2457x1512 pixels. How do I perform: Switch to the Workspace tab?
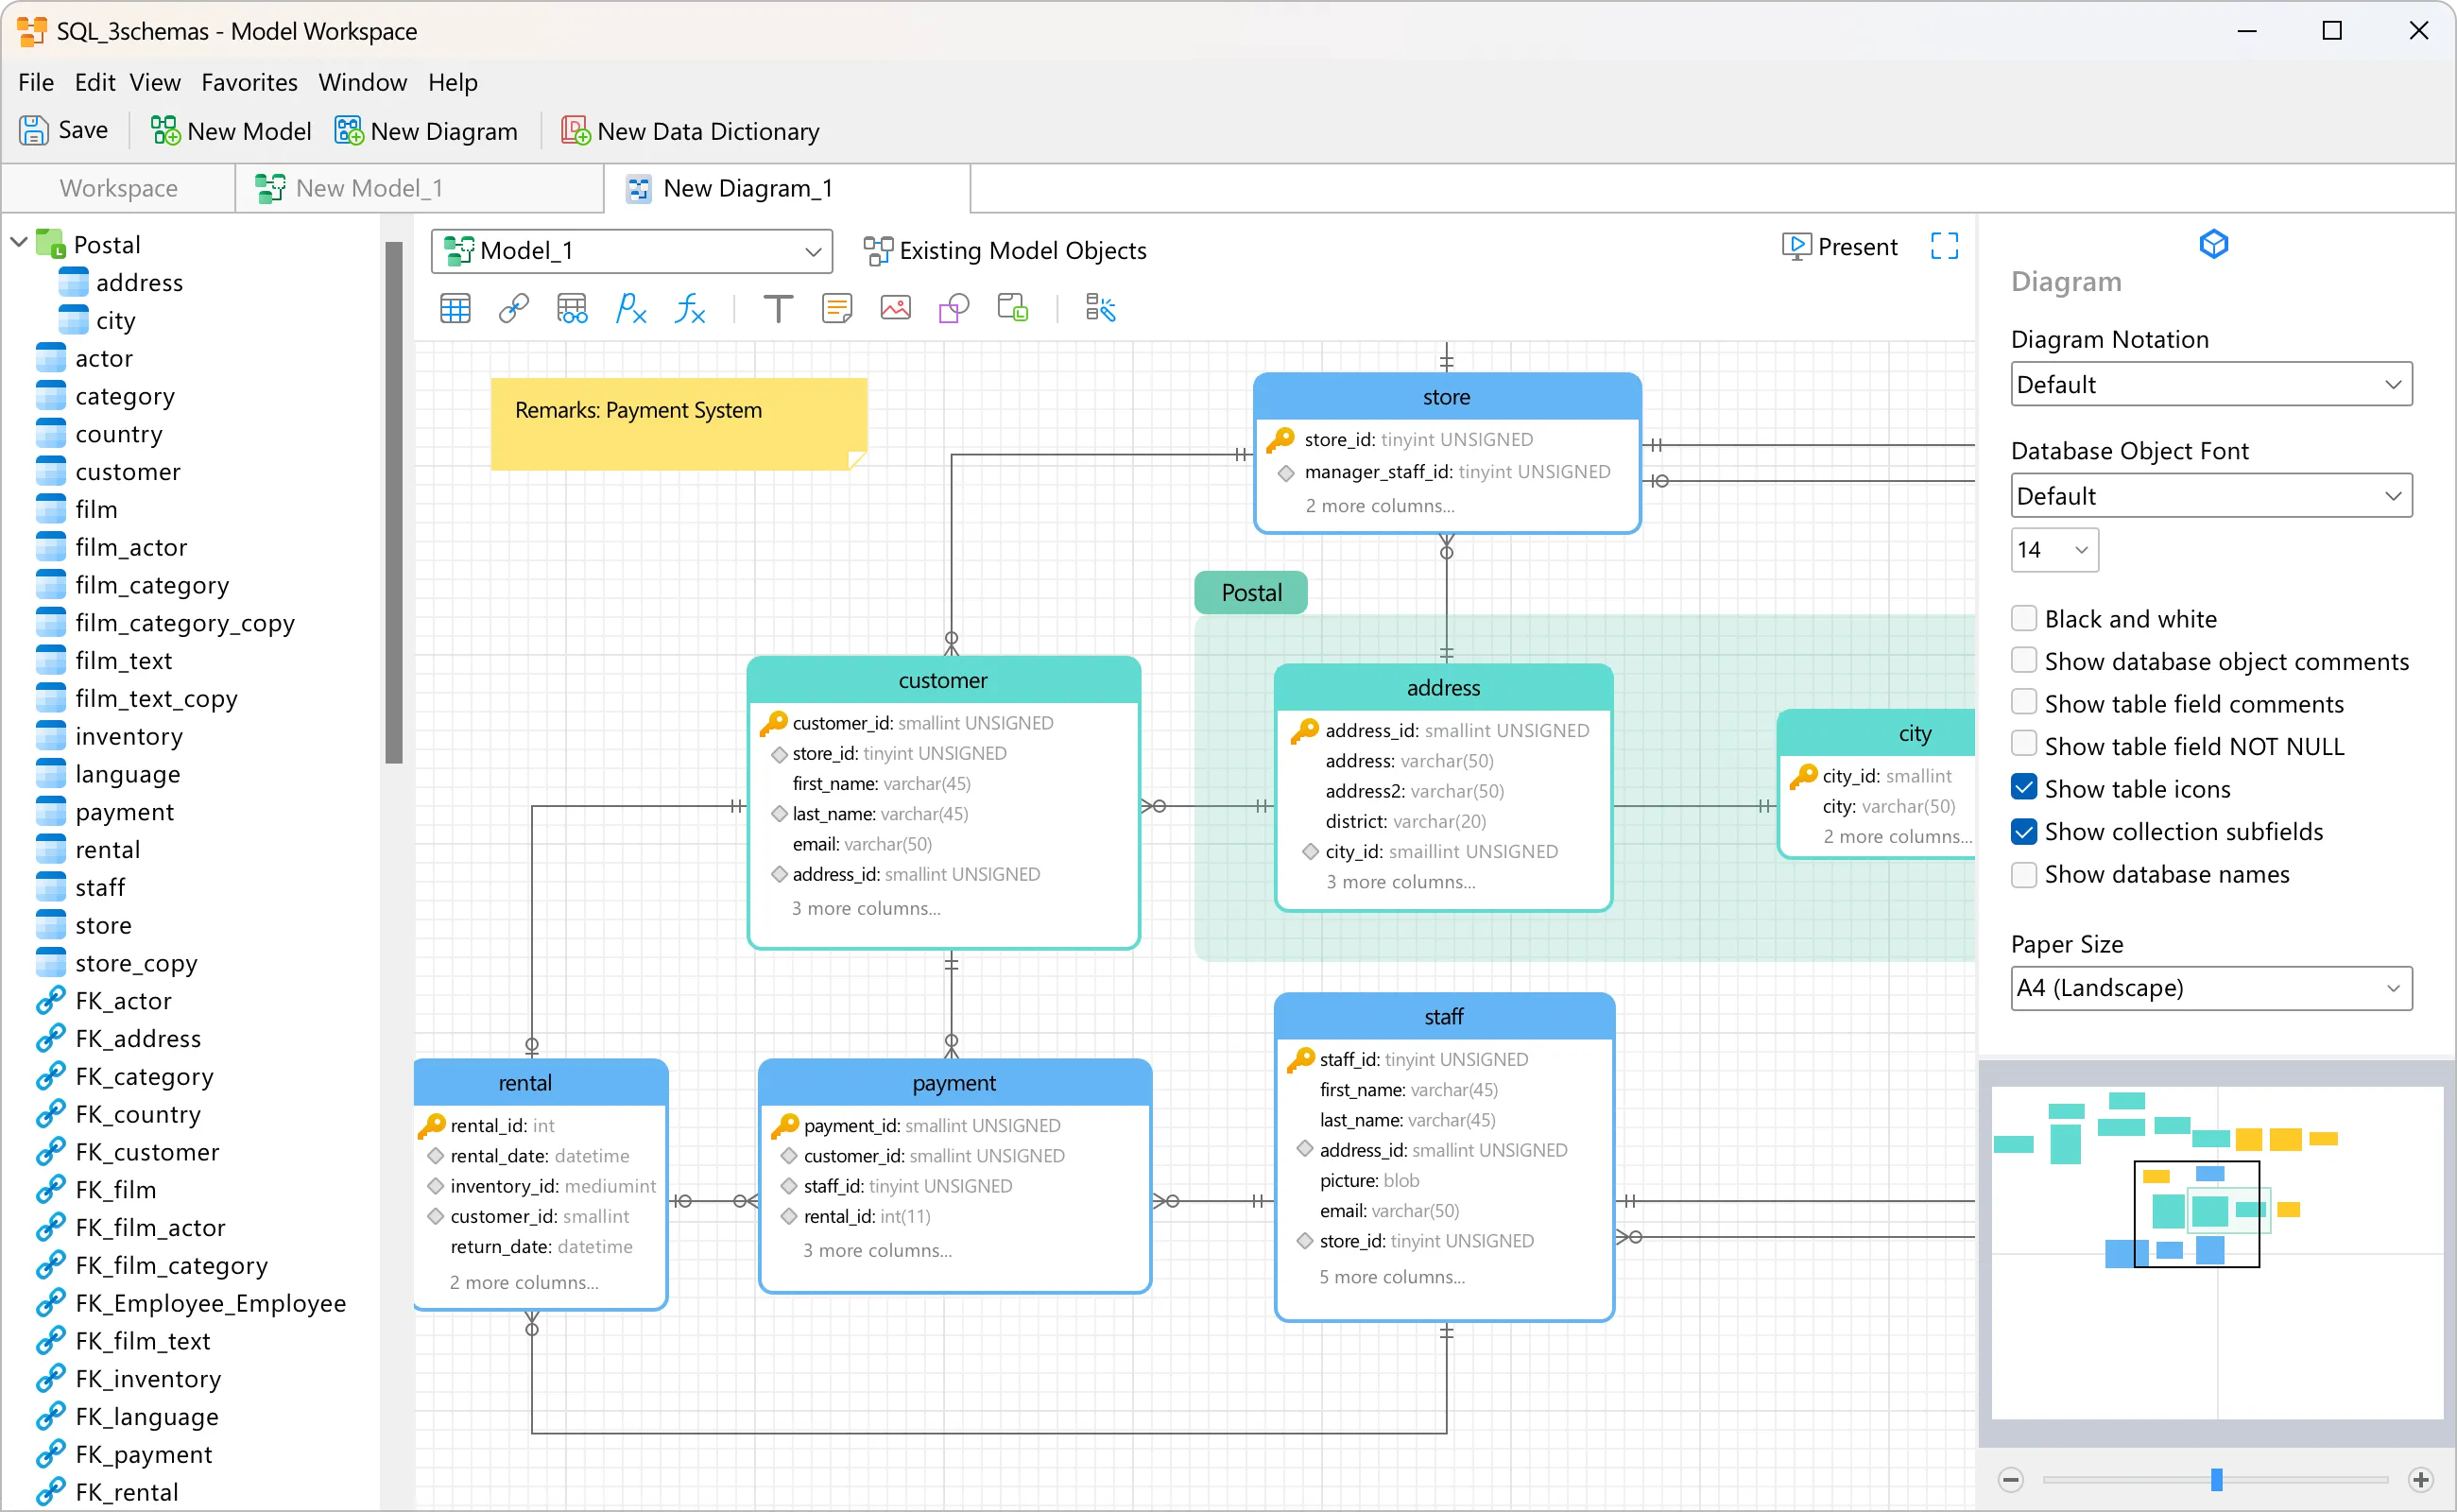click(x=118, y=188)
